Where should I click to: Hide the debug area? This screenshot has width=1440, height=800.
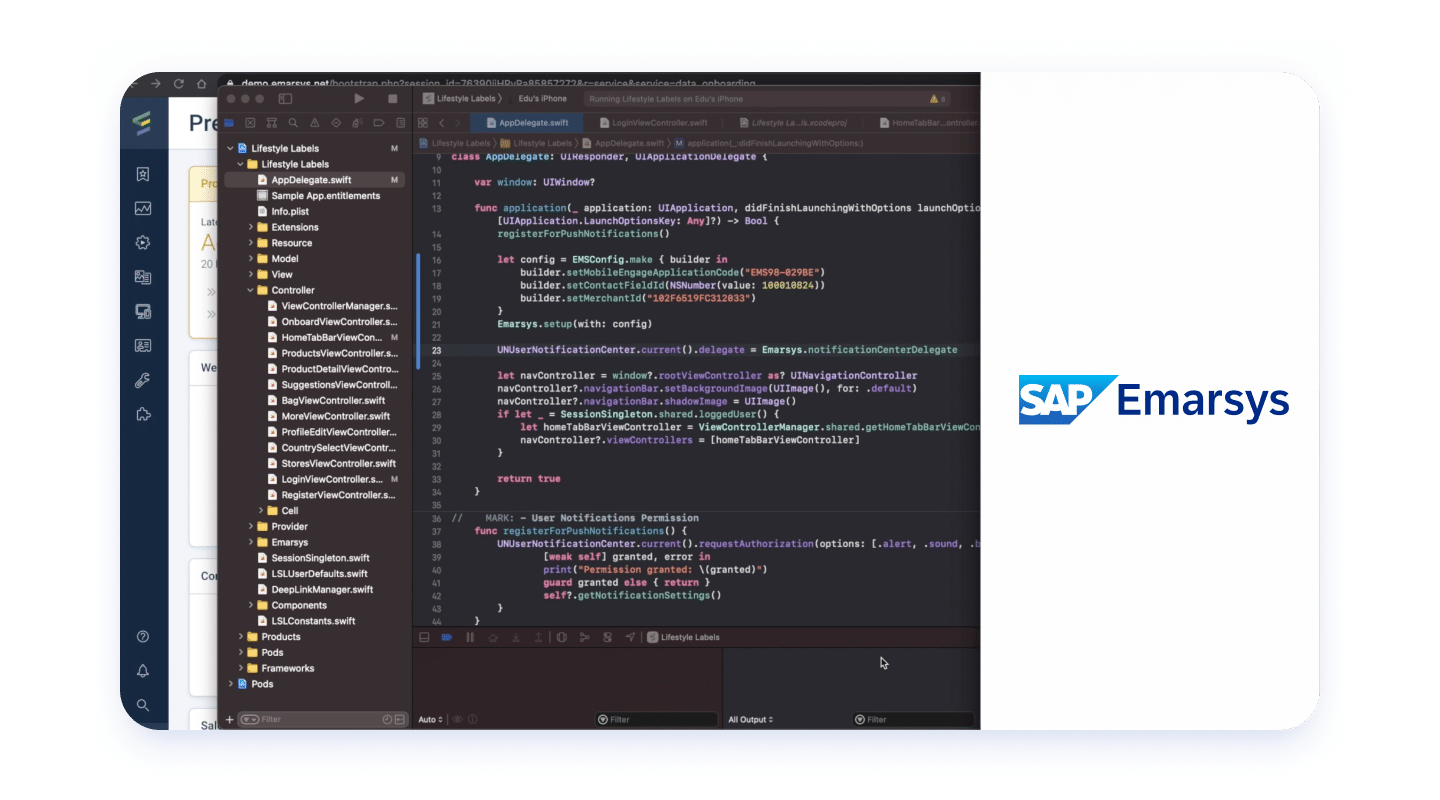pos(425,637)
